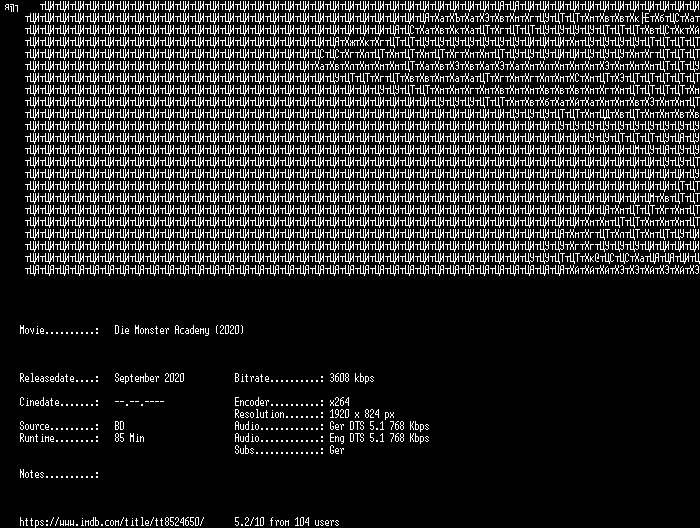Viewport: 700px width, 528px height.
Task: Click the small glyph characters in top-left corner
Action: pyautogui.click(x=12, y=6)
